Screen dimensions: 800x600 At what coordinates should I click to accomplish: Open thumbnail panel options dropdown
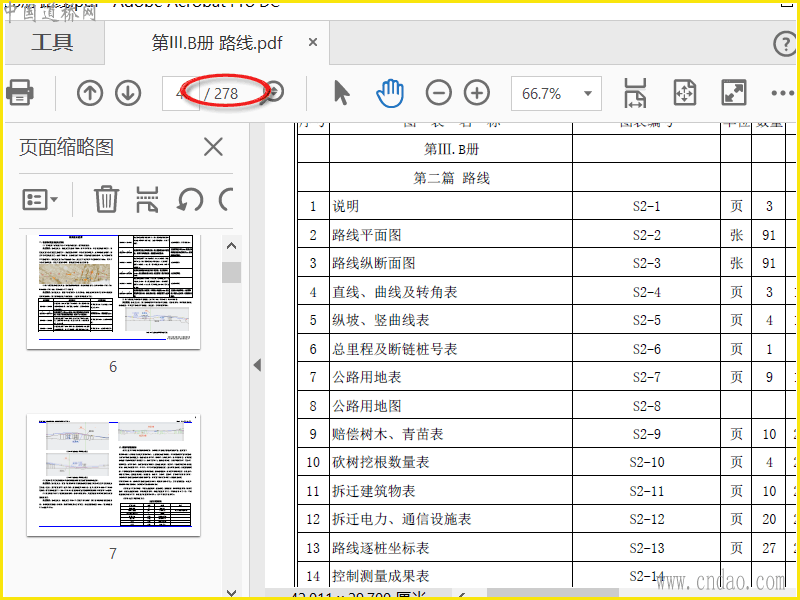(x=40, y=199)
